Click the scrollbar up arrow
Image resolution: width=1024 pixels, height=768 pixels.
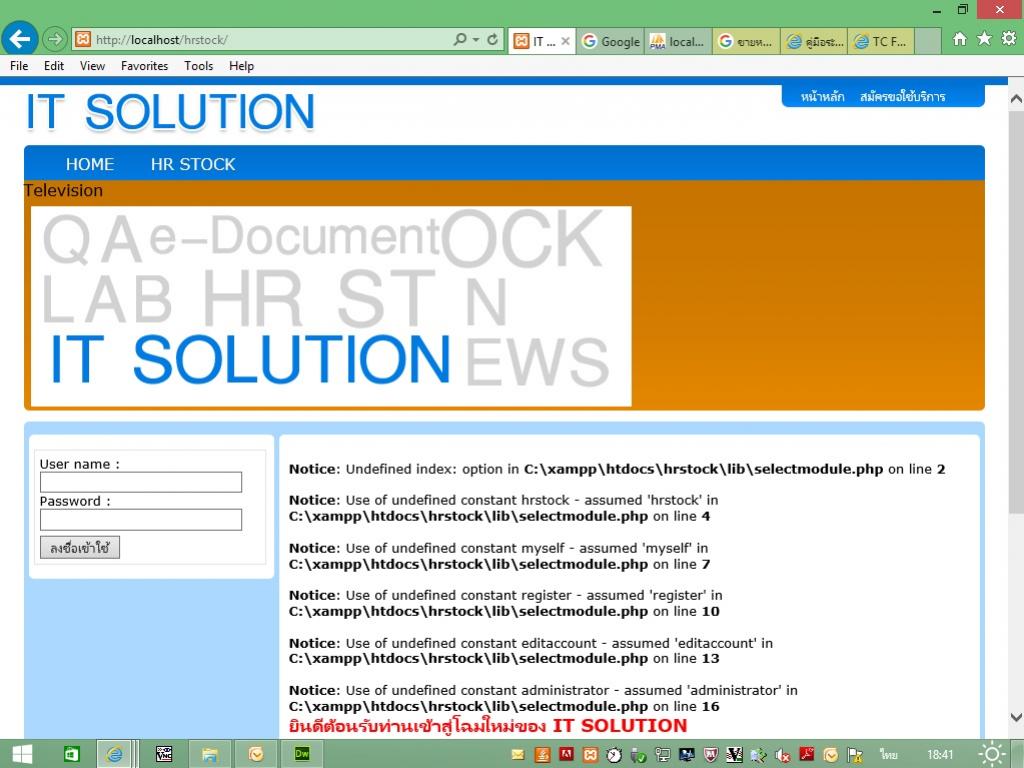[x=1016, y=99]
